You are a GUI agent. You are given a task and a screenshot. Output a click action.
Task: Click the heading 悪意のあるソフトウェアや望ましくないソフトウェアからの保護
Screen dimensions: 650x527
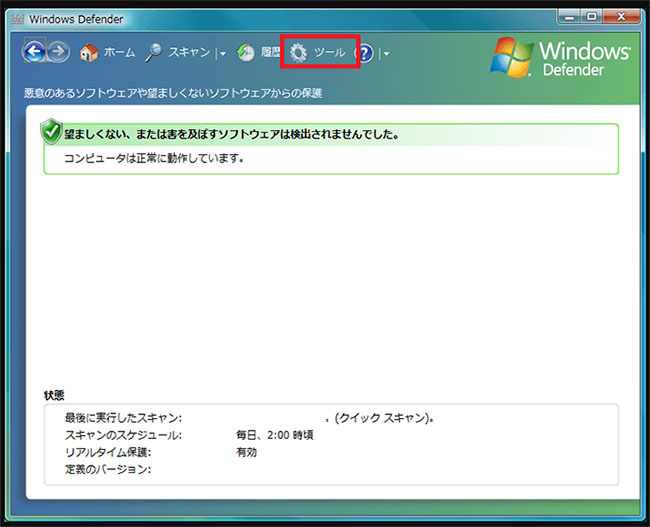[x=173, y=93]
